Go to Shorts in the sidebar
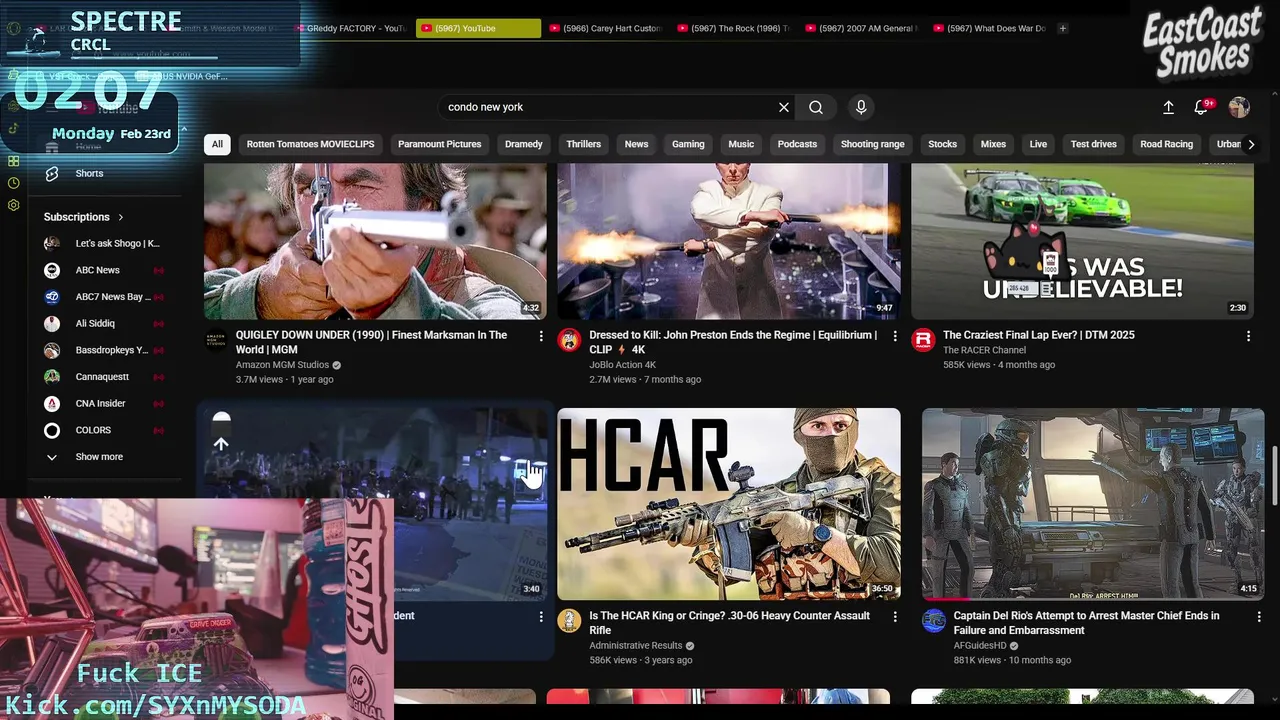1280x720 pixels. coord(89,173)
